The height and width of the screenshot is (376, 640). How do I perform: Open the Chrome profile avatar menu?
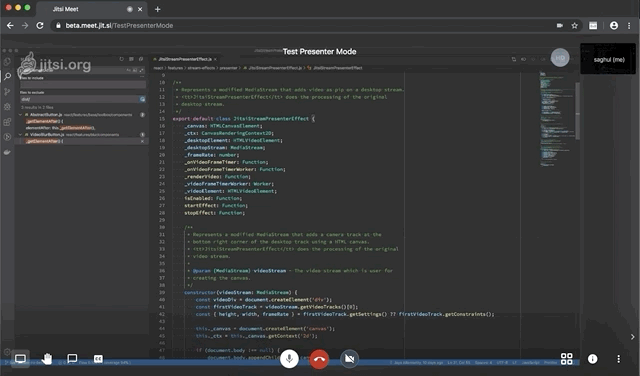(x=613, y=25)
